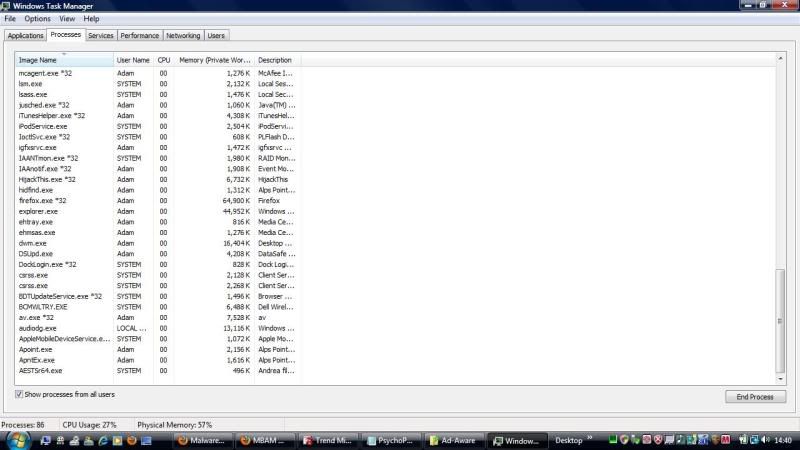The height and width of the screenshot is (450, 800).
Task: Sort processes by Image Name column
Action: (x=63, y=60)
